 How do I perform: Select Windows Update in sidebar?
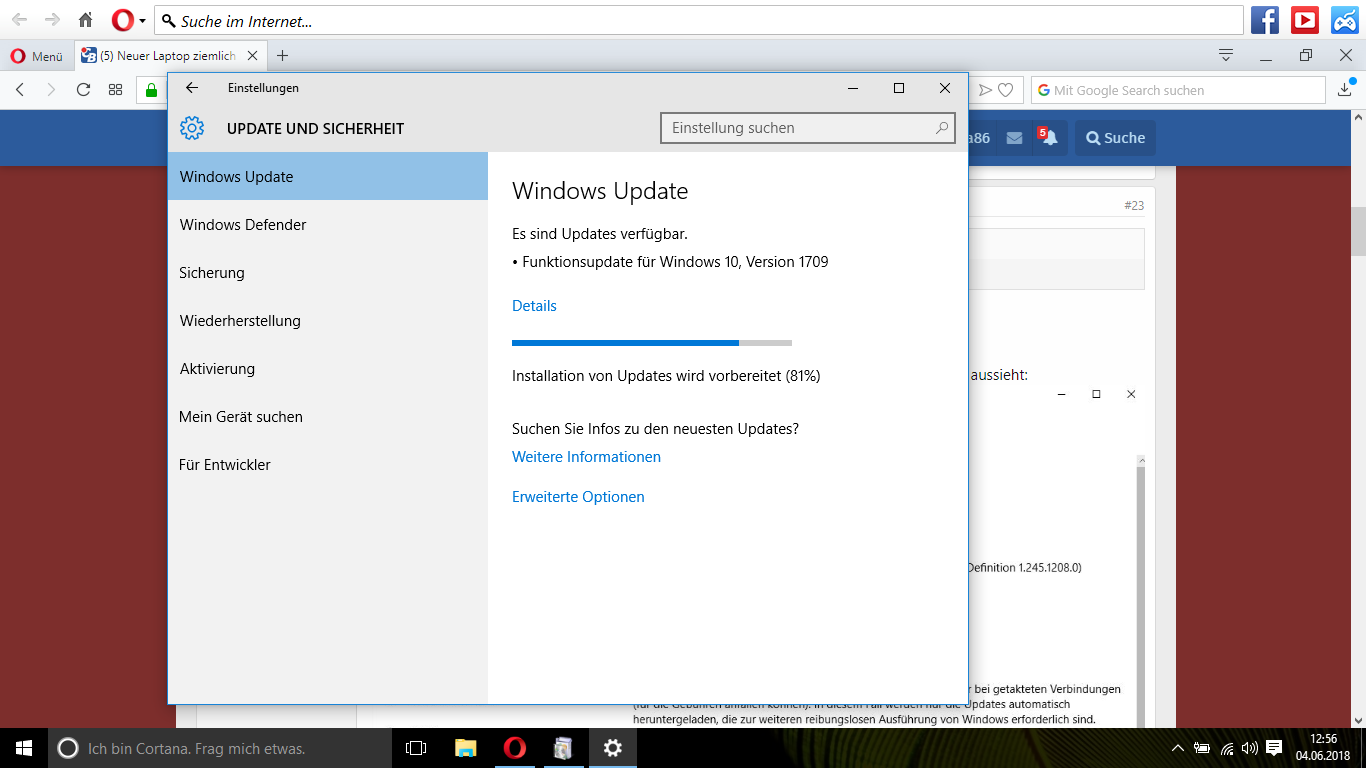point(328,176)
